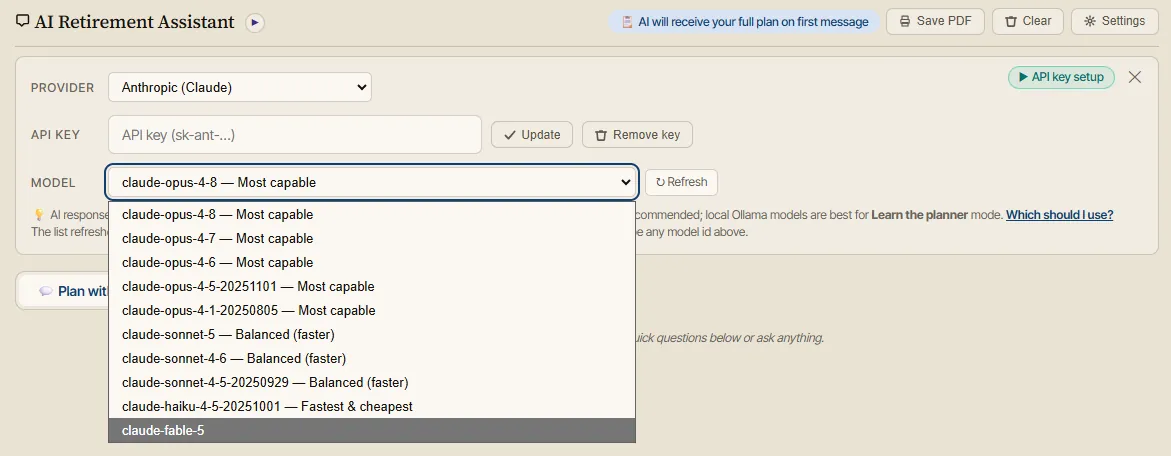Image resolution: width=1171 pixels, height=456 pixels.
Task: Click the play icon beside AI Retirement Assistant
Action: 255,22
